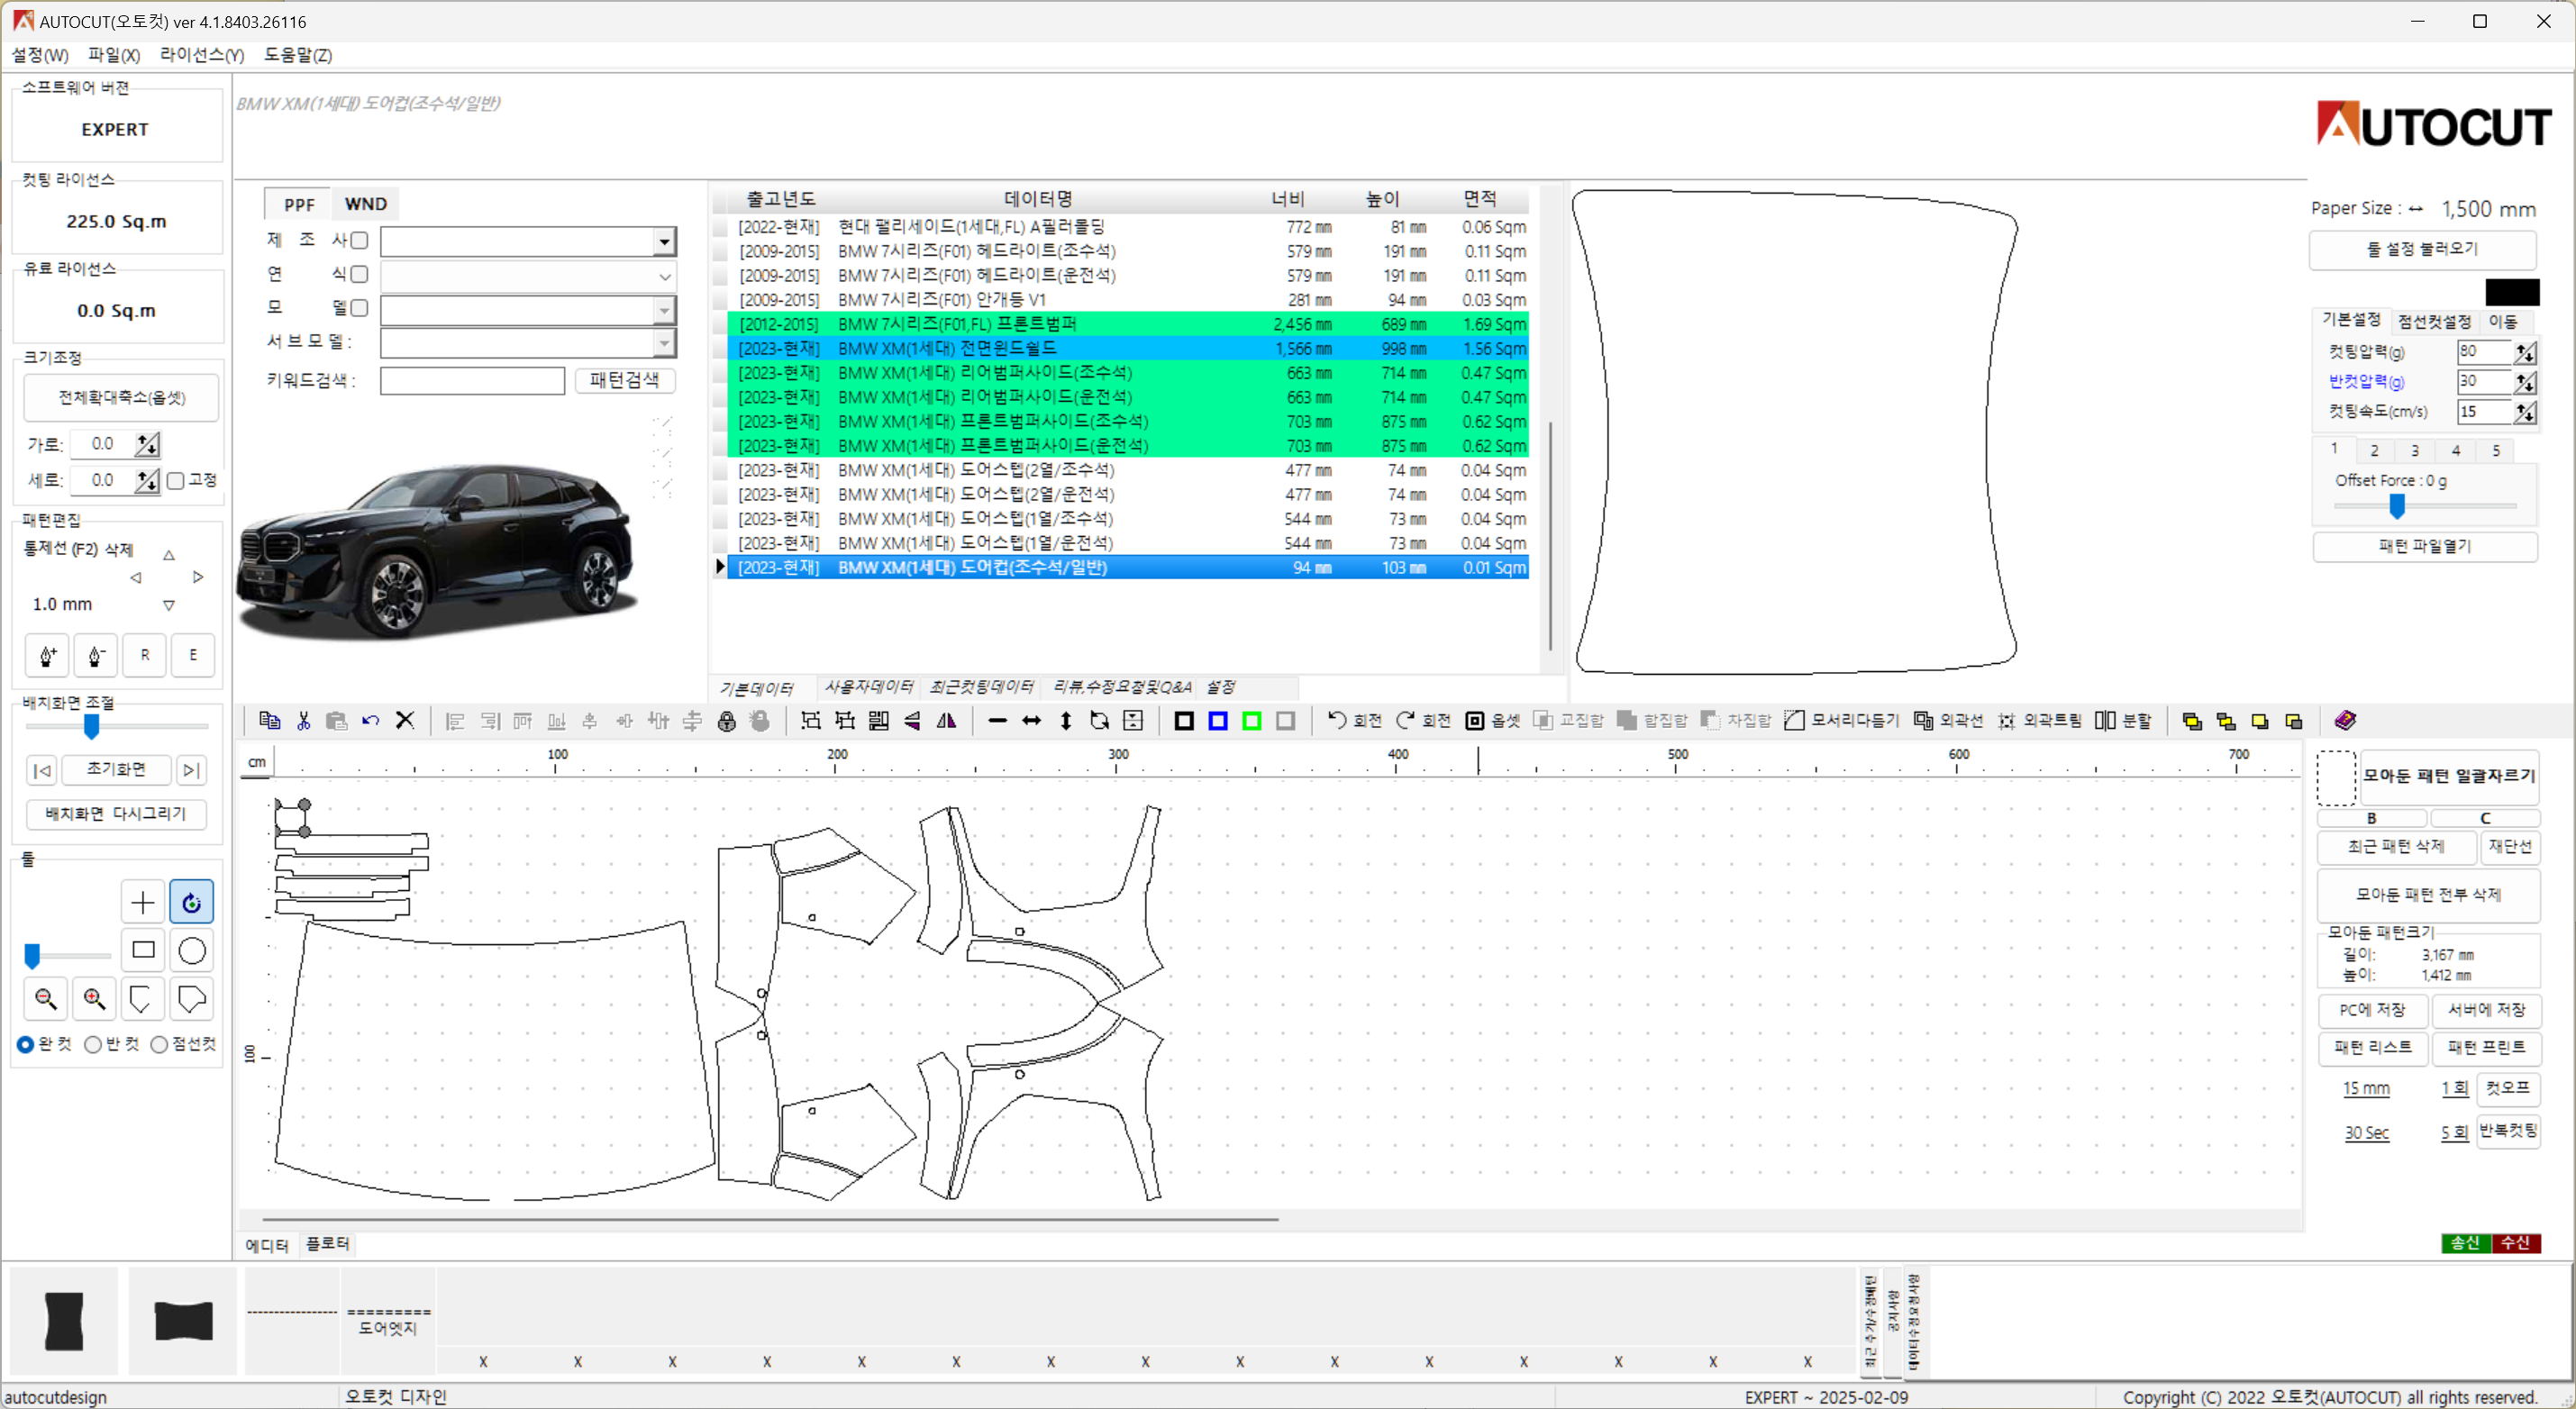Click the 툴 설정 불러오기 button
The width and height of the screenshot is (2576, 1409).
(2422, 249)
